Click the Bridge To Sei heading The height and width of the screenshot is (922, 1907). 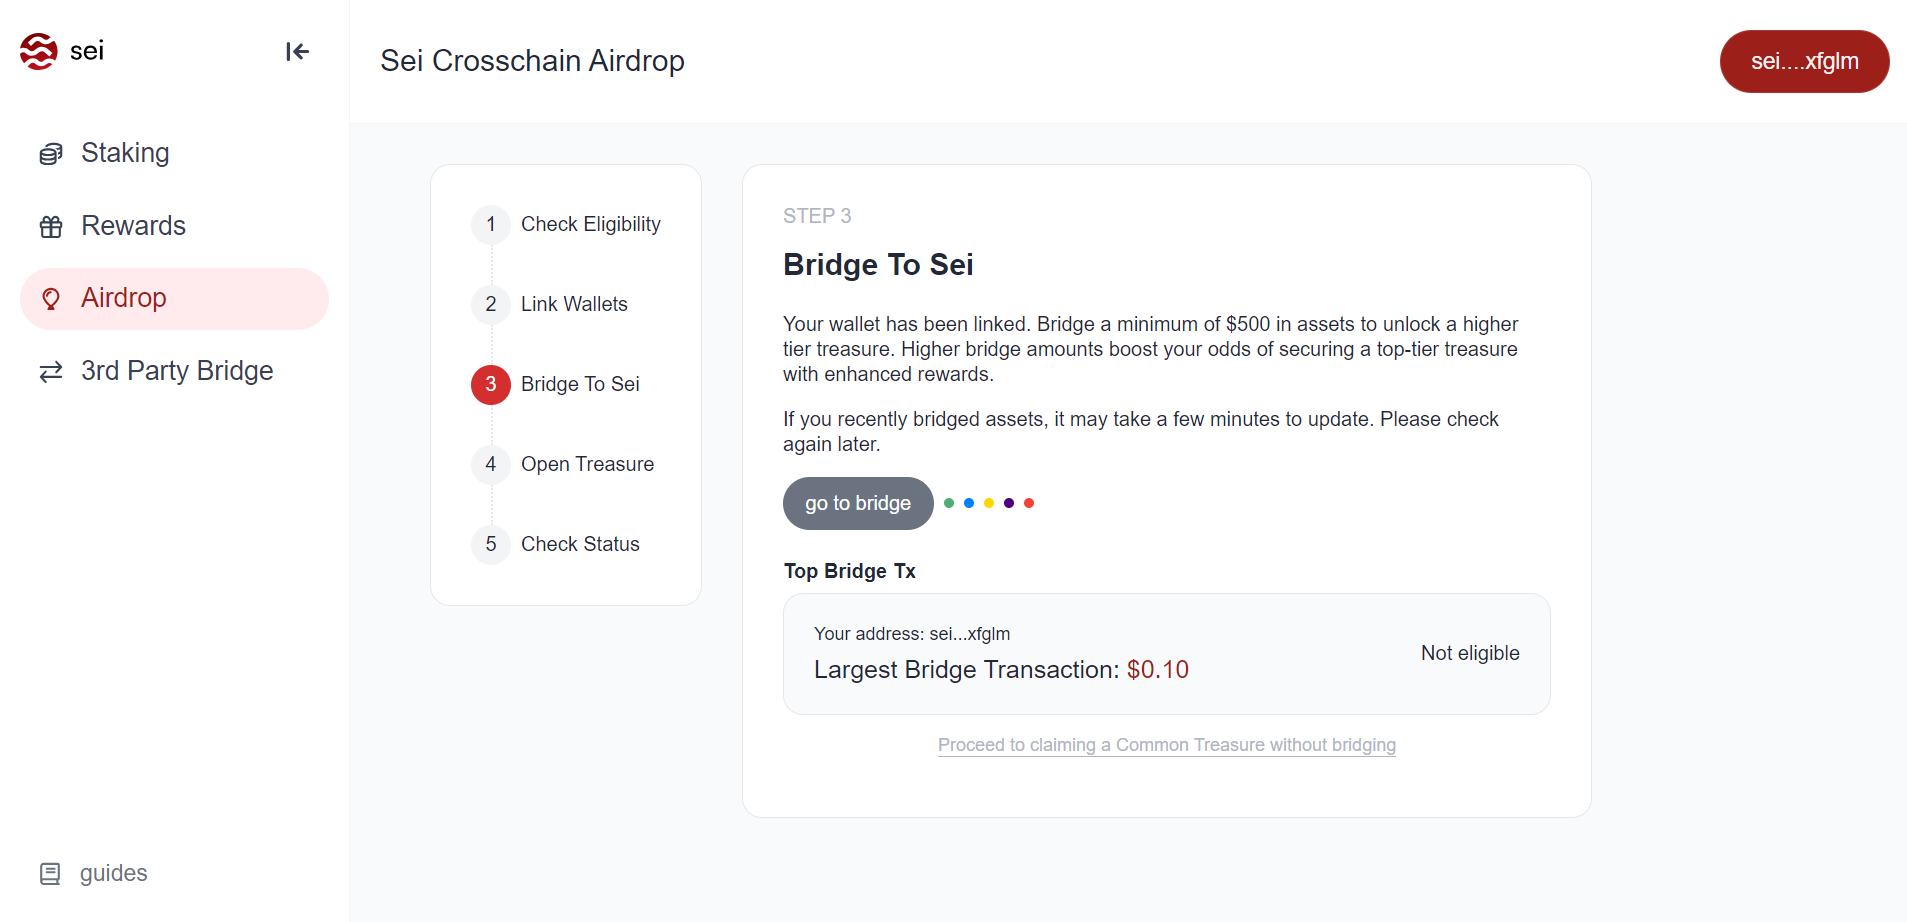[x=878, y=265]
